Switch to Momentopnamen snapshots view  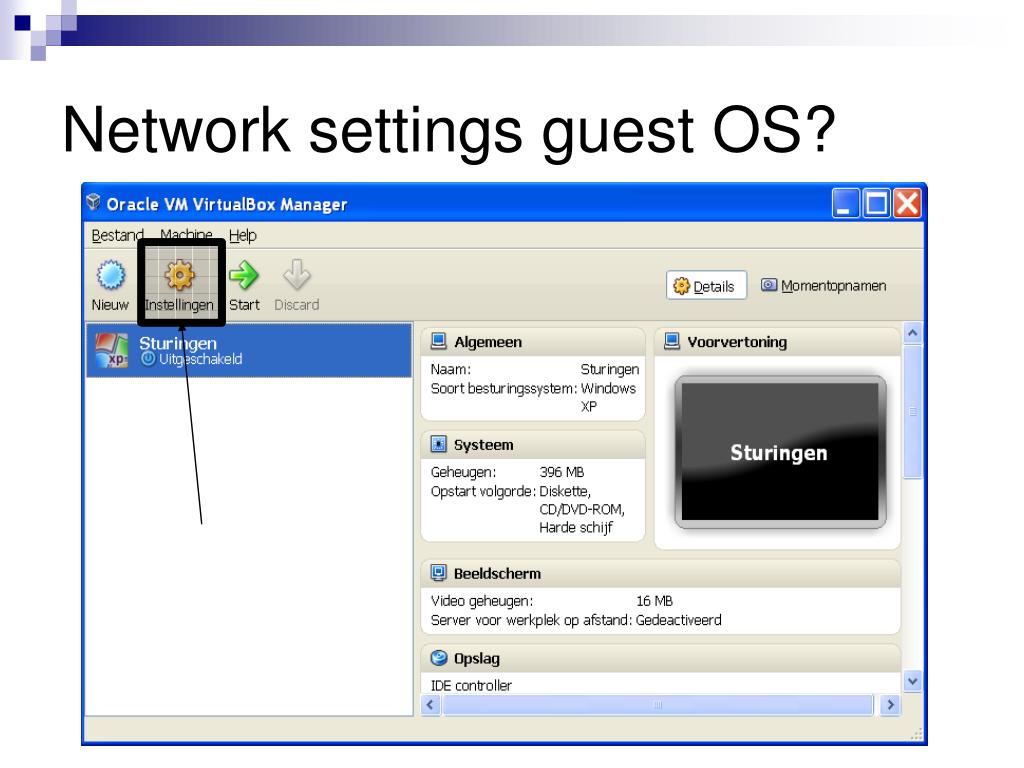pos(824,285)
